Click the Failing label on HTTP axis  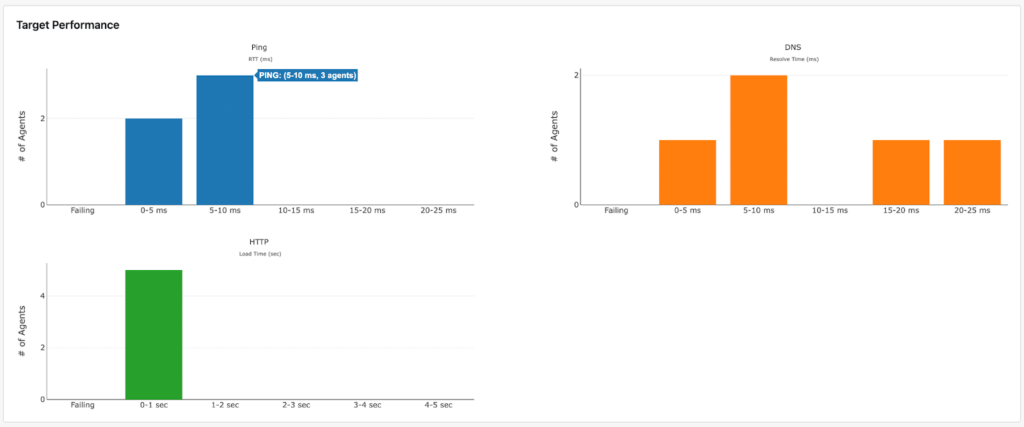(83, 405)
